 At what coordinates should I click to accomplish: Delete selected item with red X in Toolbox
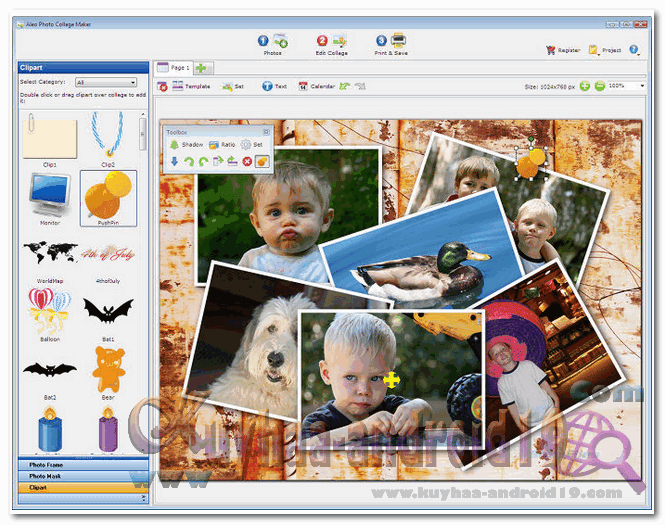click(x=247, y=162)
